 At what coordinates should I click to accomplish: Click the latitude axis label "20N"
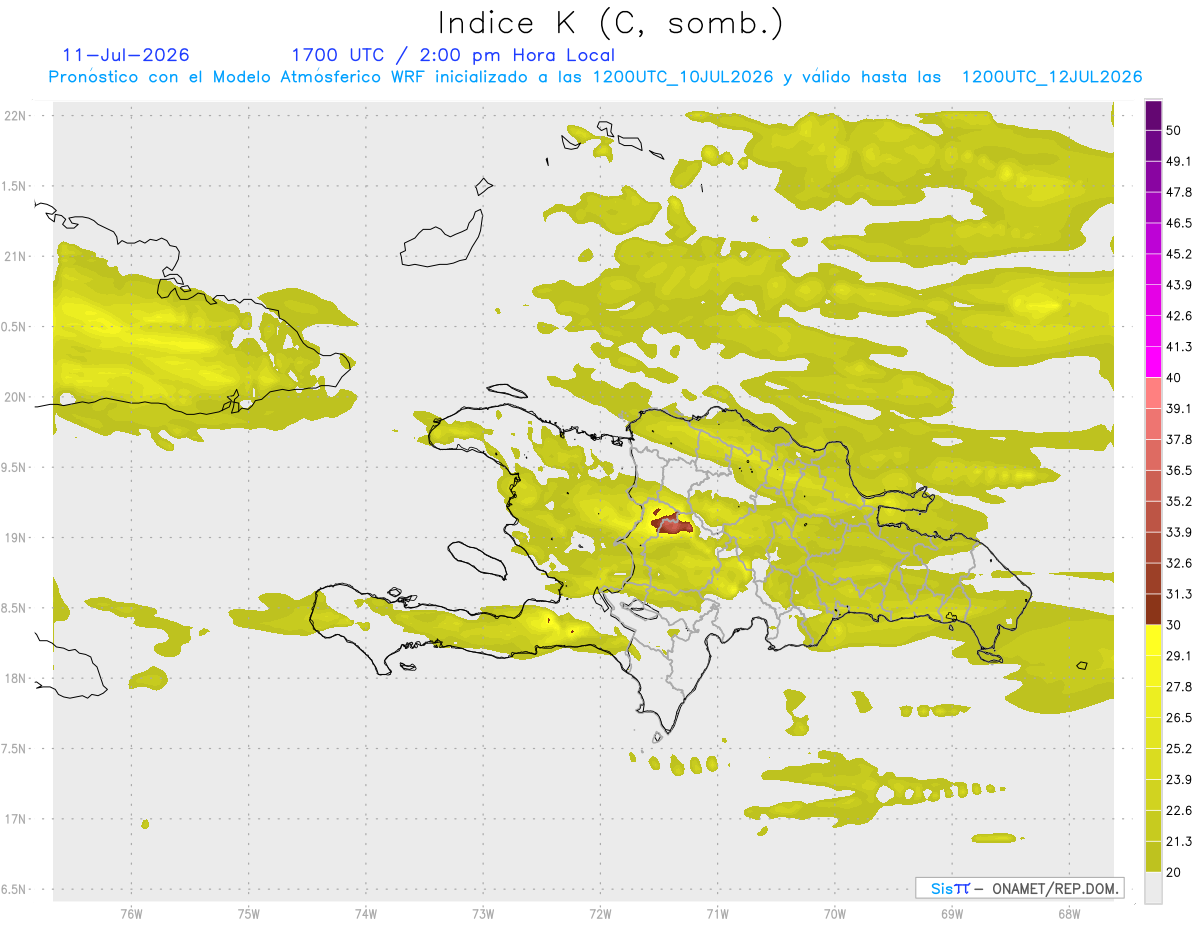(x=16, y=397)
